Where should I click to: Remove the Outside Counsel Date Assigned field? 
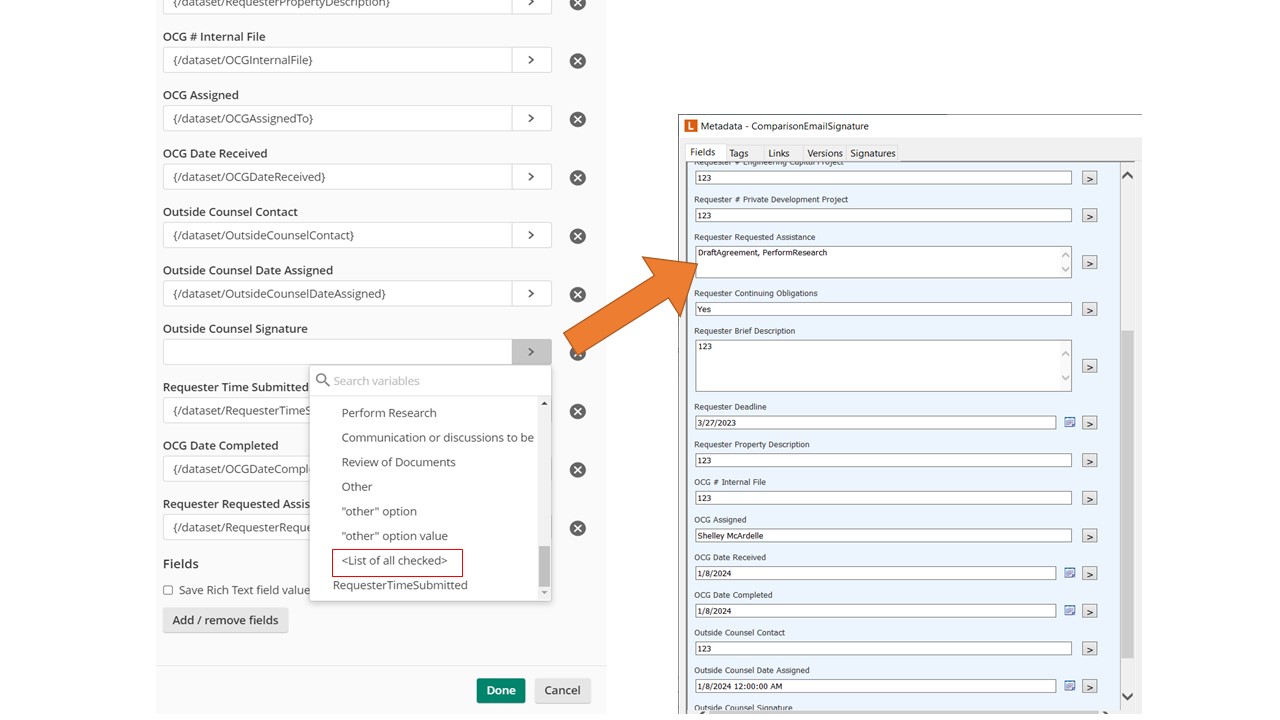(577, 295)
